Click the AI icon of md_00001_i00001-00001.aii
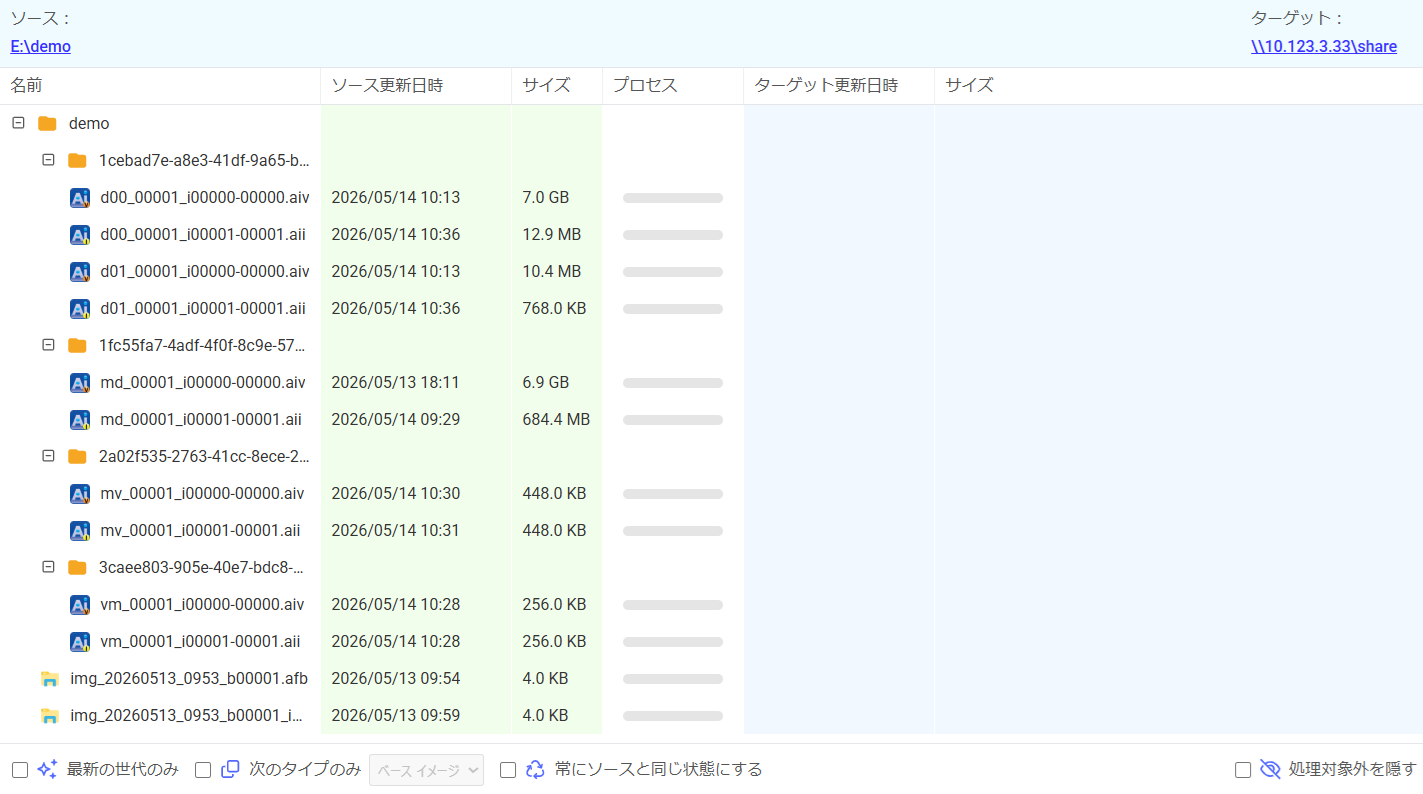 coord(80,420)
